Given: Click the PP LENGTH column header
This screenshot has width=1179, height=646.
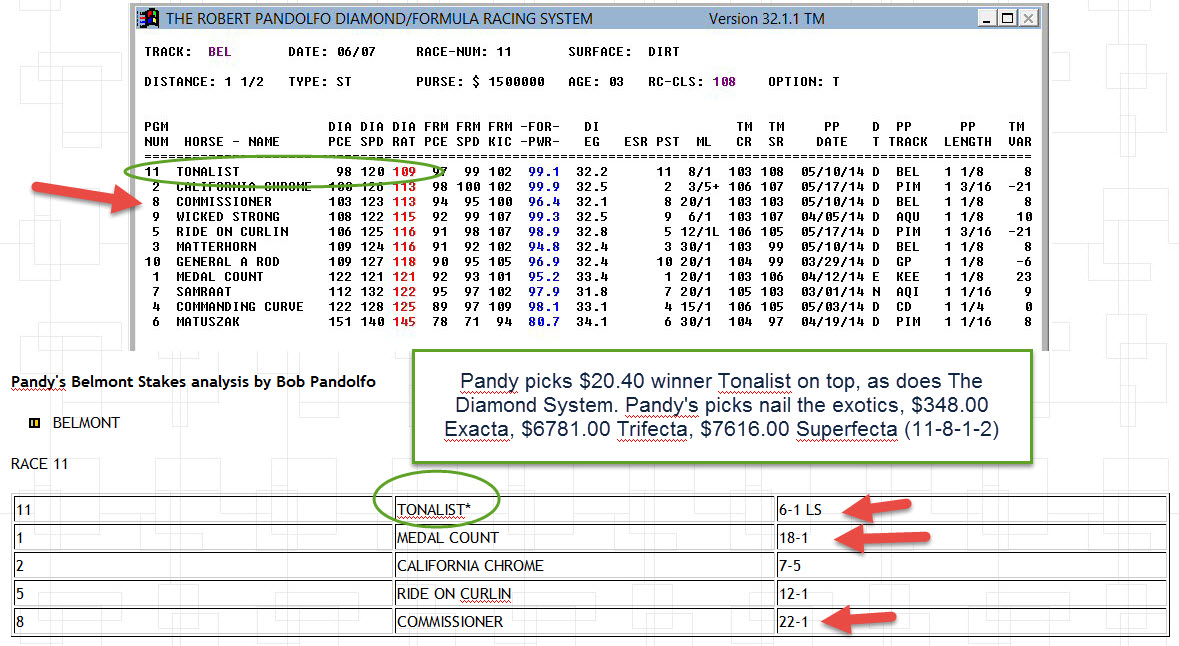Looking at the screenshot, I should point(968,134).
